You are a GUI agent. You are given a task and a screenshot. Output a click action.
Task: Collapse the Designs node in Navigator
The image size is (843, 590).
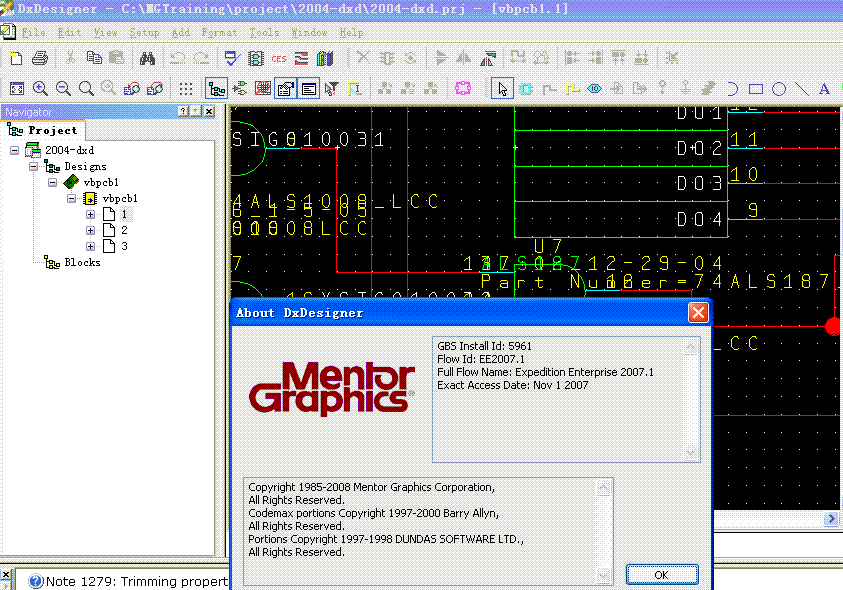coord(34,167)
